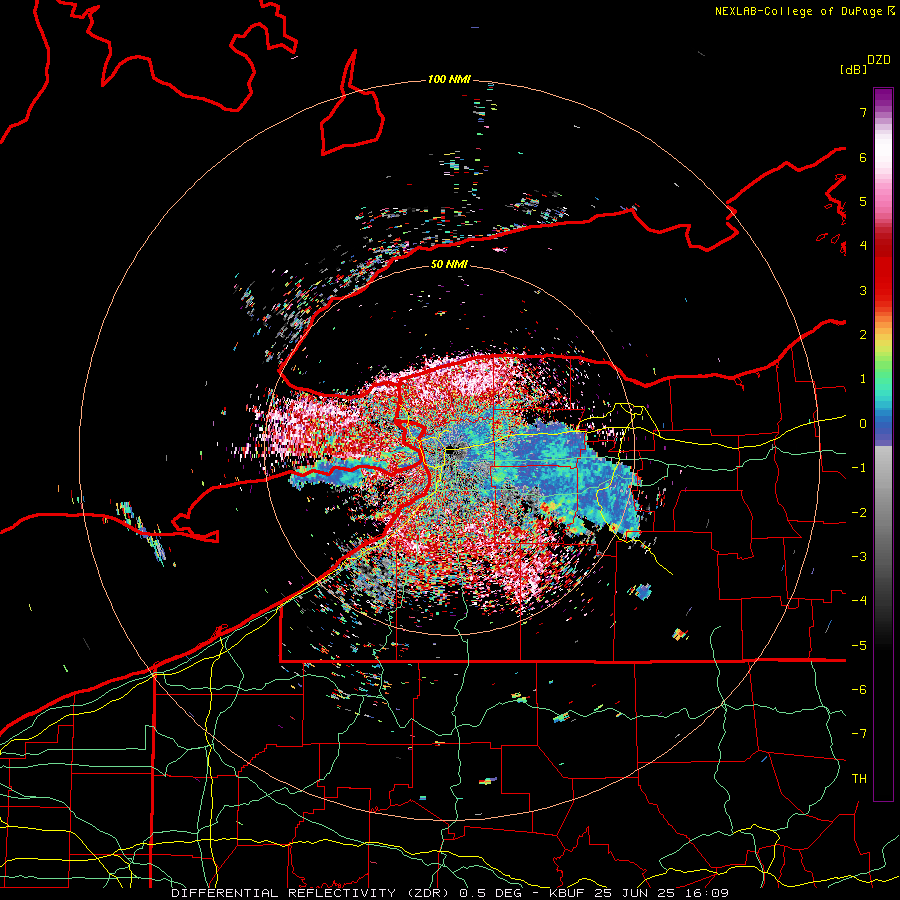The width and height of the screenshot is (900, 900).
Task: Click the 2 value on the ZDR scale
Action: (x=863, y=335)
